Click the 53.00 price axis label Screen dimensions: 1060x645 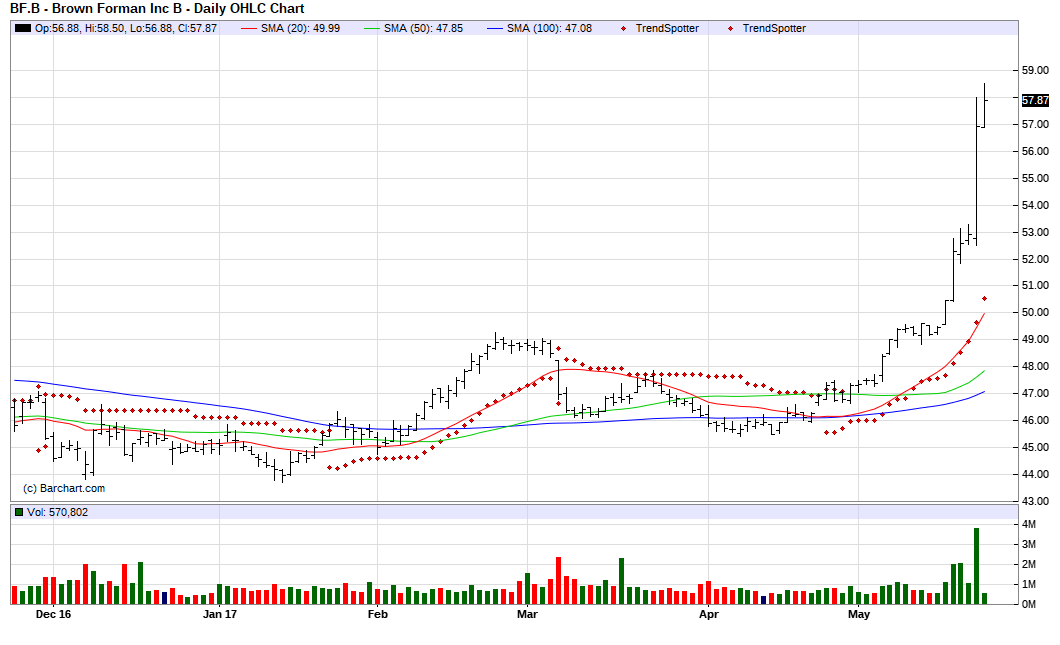click(1035, 232)
